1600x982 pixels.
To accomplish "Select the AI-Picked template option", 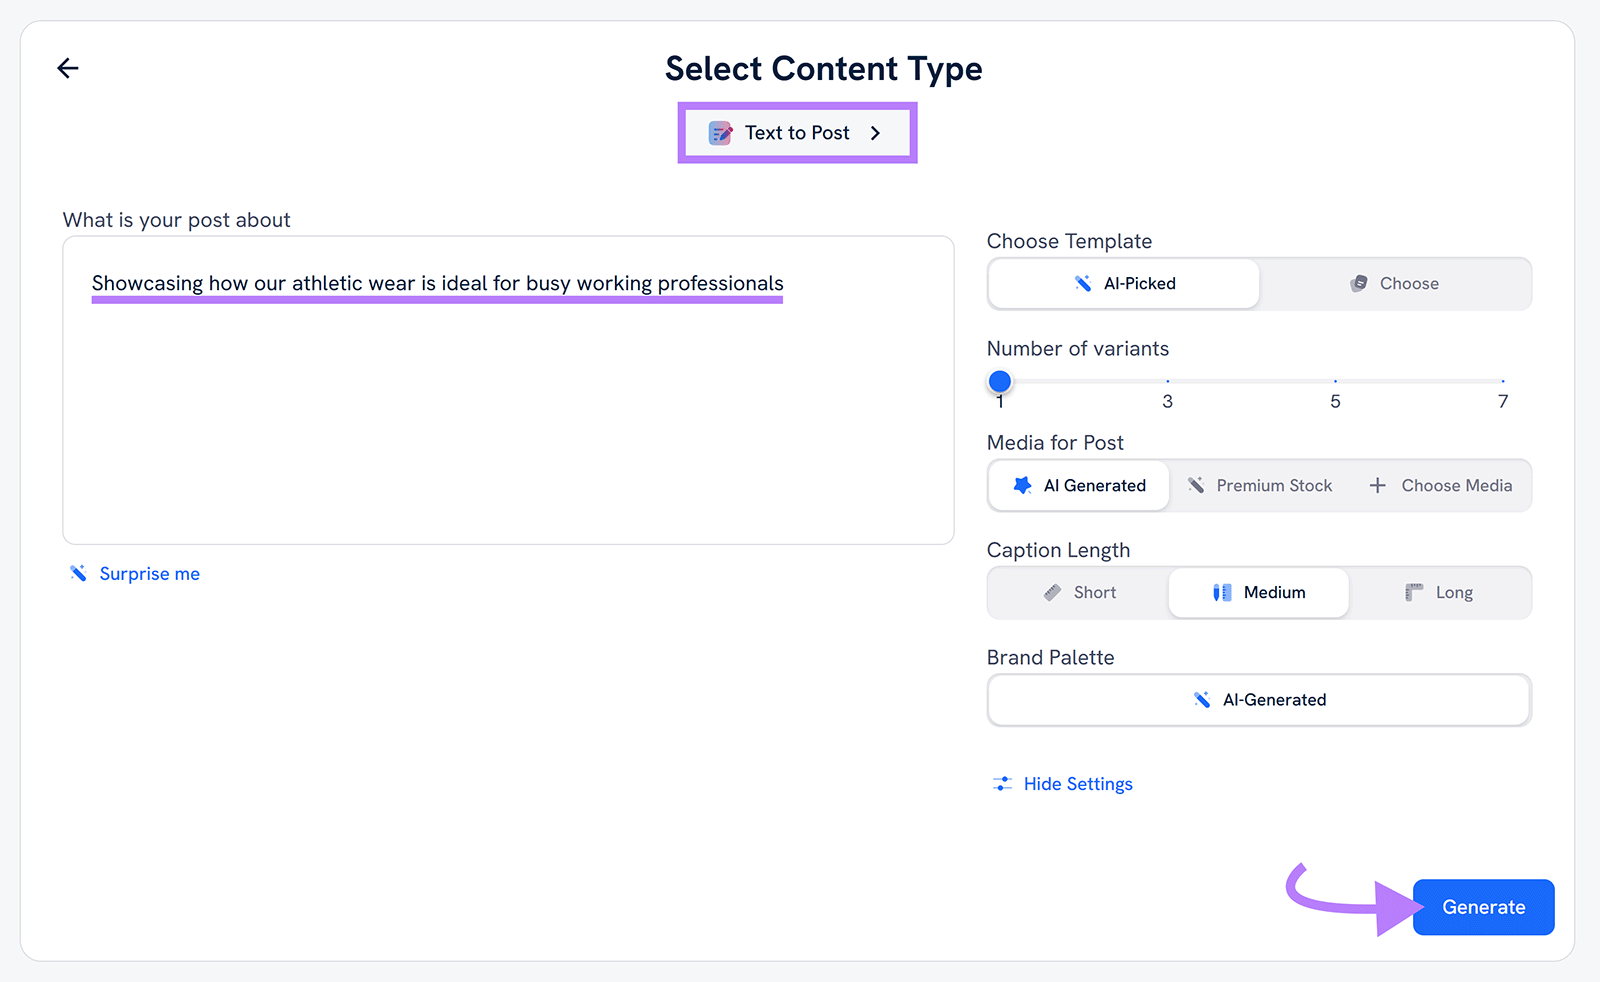I will click(x=1123, y=283).
